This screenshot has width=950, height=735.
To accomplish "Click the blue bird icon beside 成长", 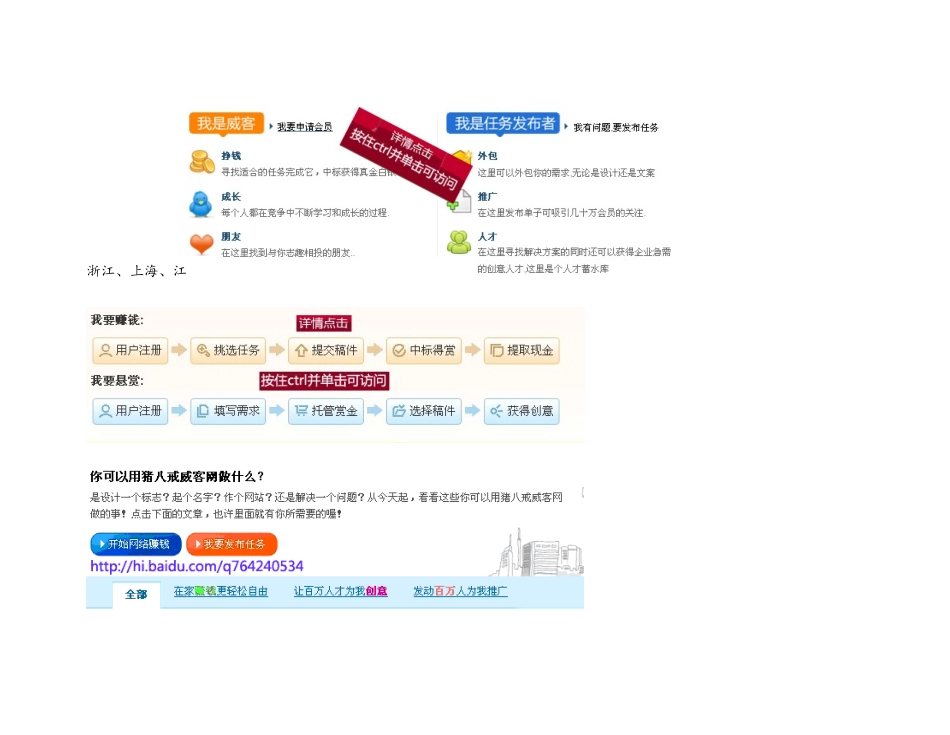I will tap(201, 204).
